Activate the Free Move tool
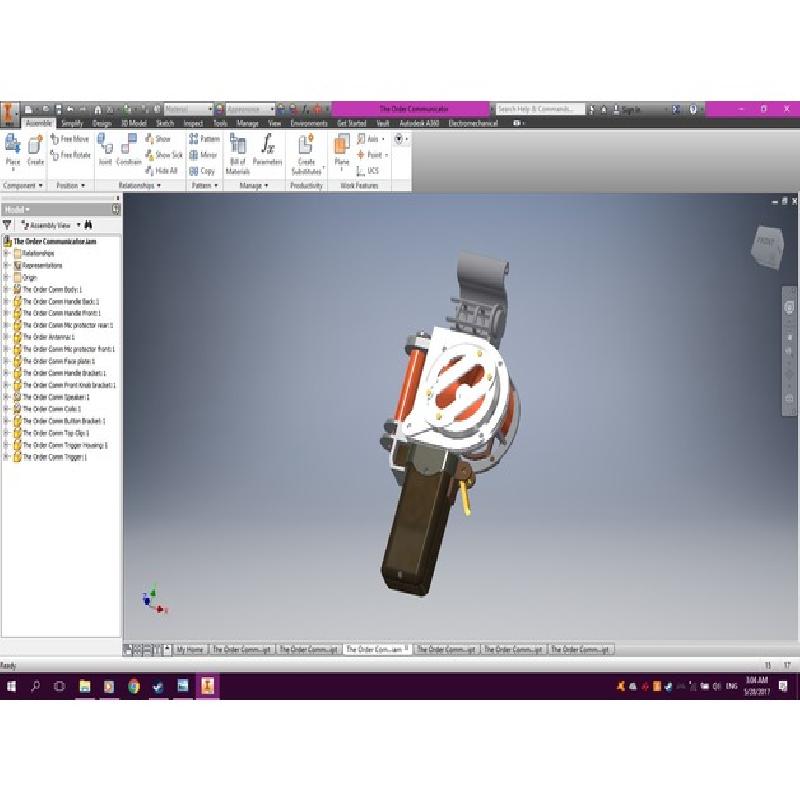 point(70,139)
